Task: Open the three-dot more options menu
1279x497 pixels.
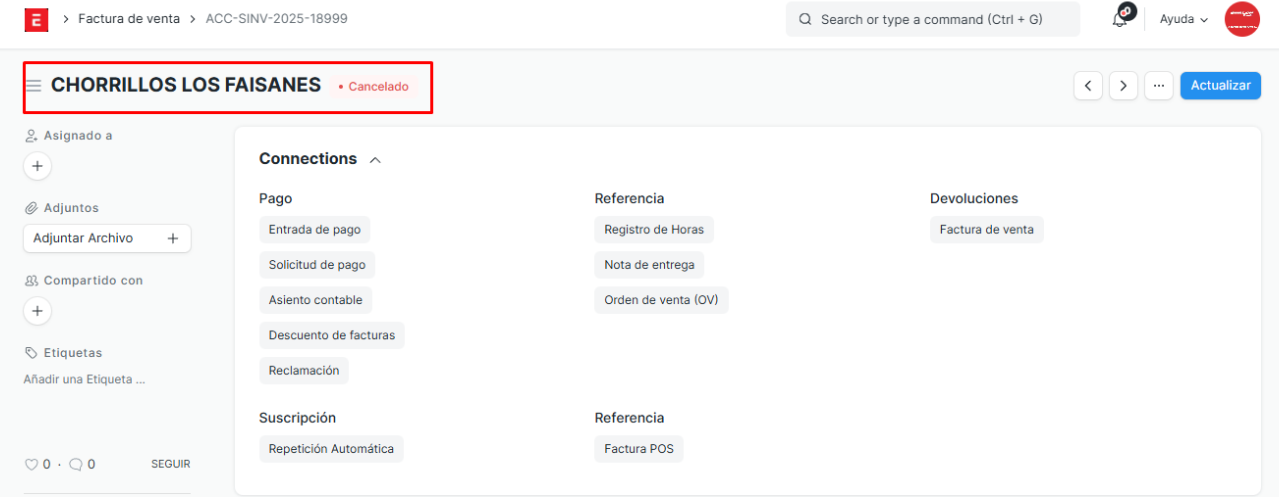Action: click(x=1158, y=86)
